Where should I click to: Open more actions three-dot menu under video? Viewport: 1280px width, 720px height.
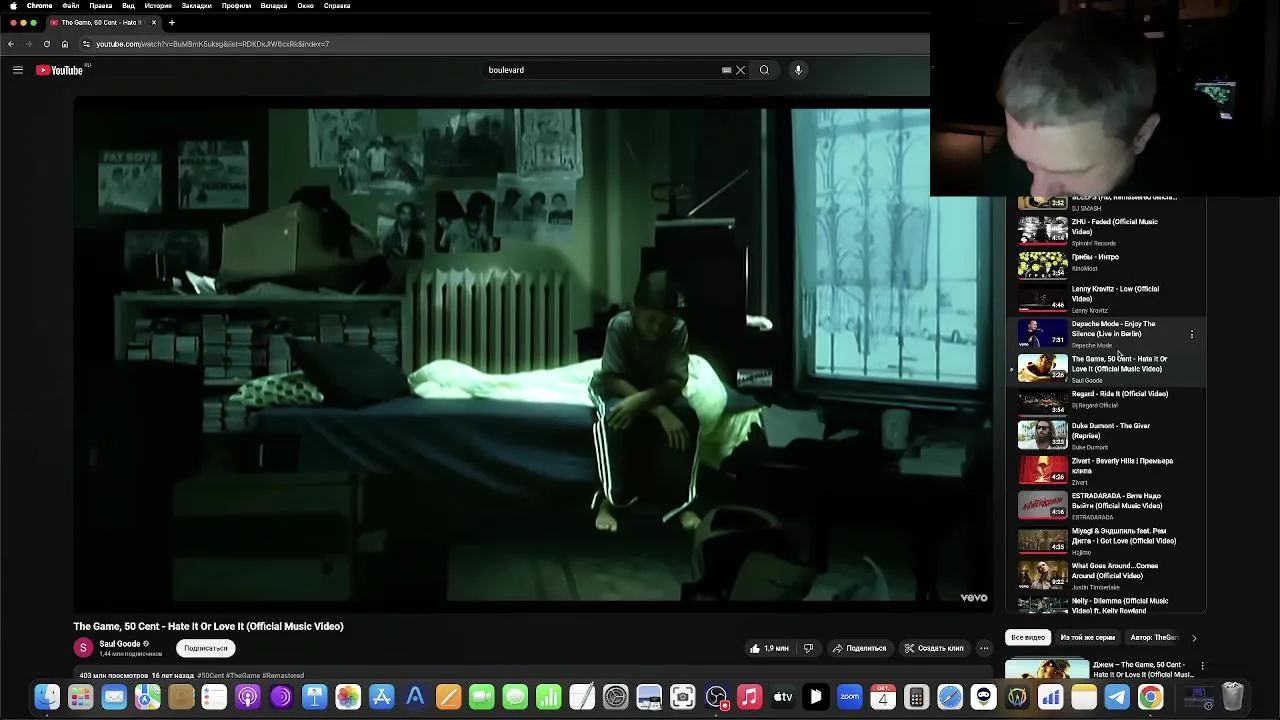click(x=984, y=648)
